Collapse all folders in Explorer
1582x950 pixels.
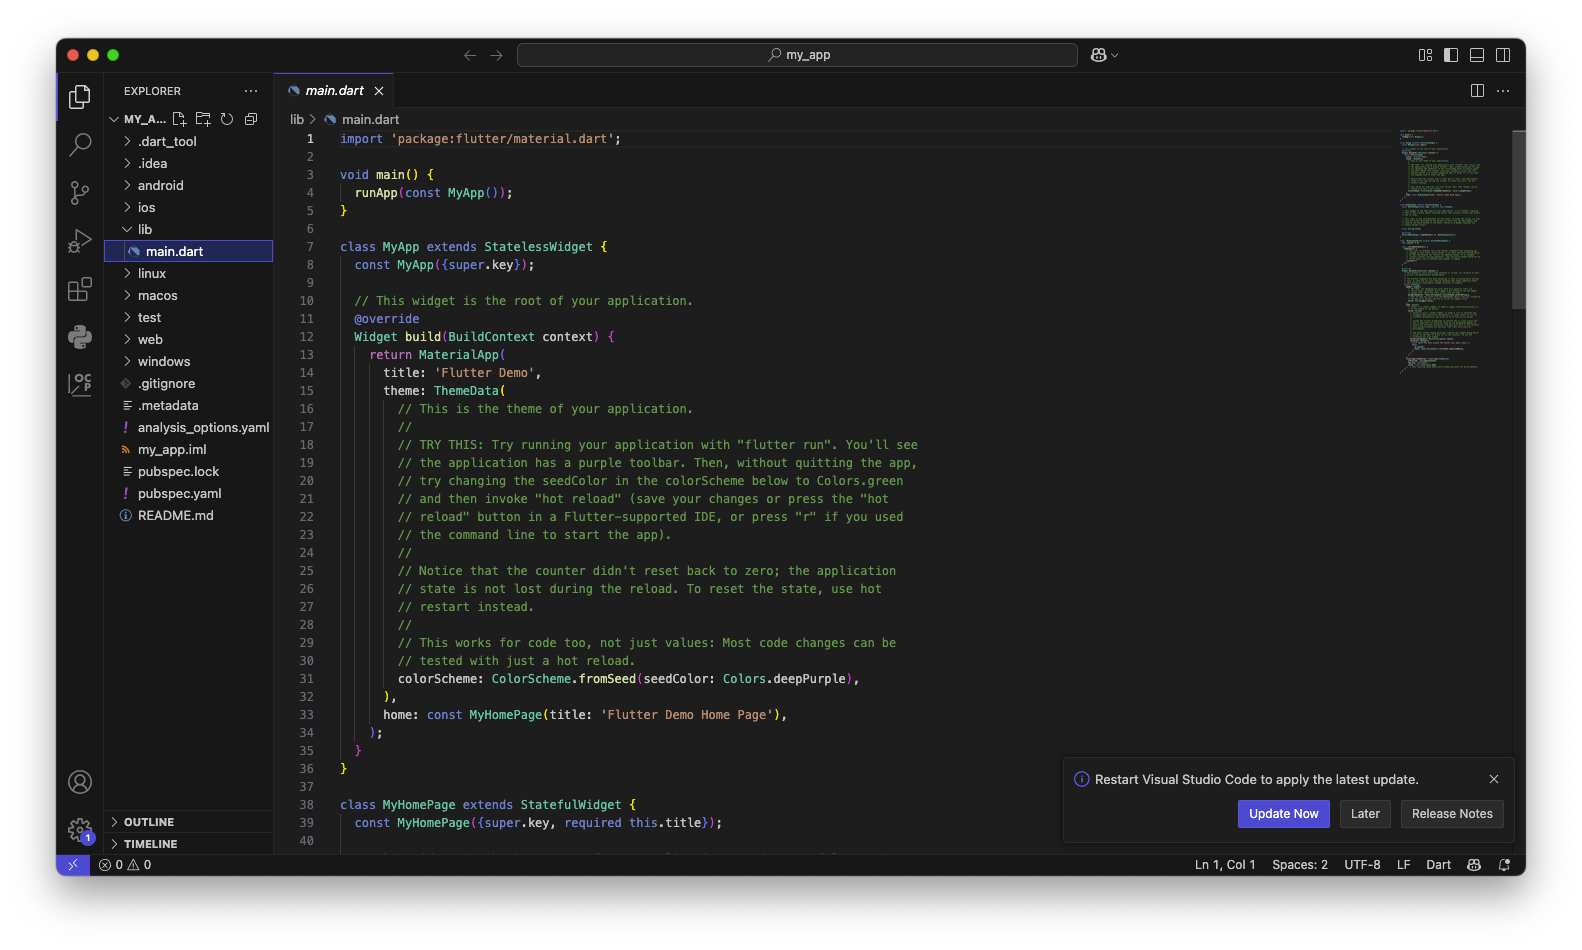pos(251,119)
